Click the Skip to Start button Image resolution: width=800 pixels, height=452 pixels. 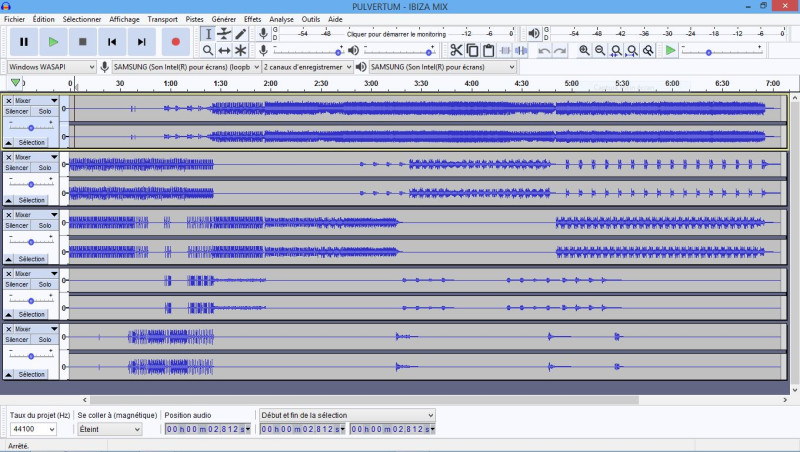pyautogui.click(x=113, y=42)
